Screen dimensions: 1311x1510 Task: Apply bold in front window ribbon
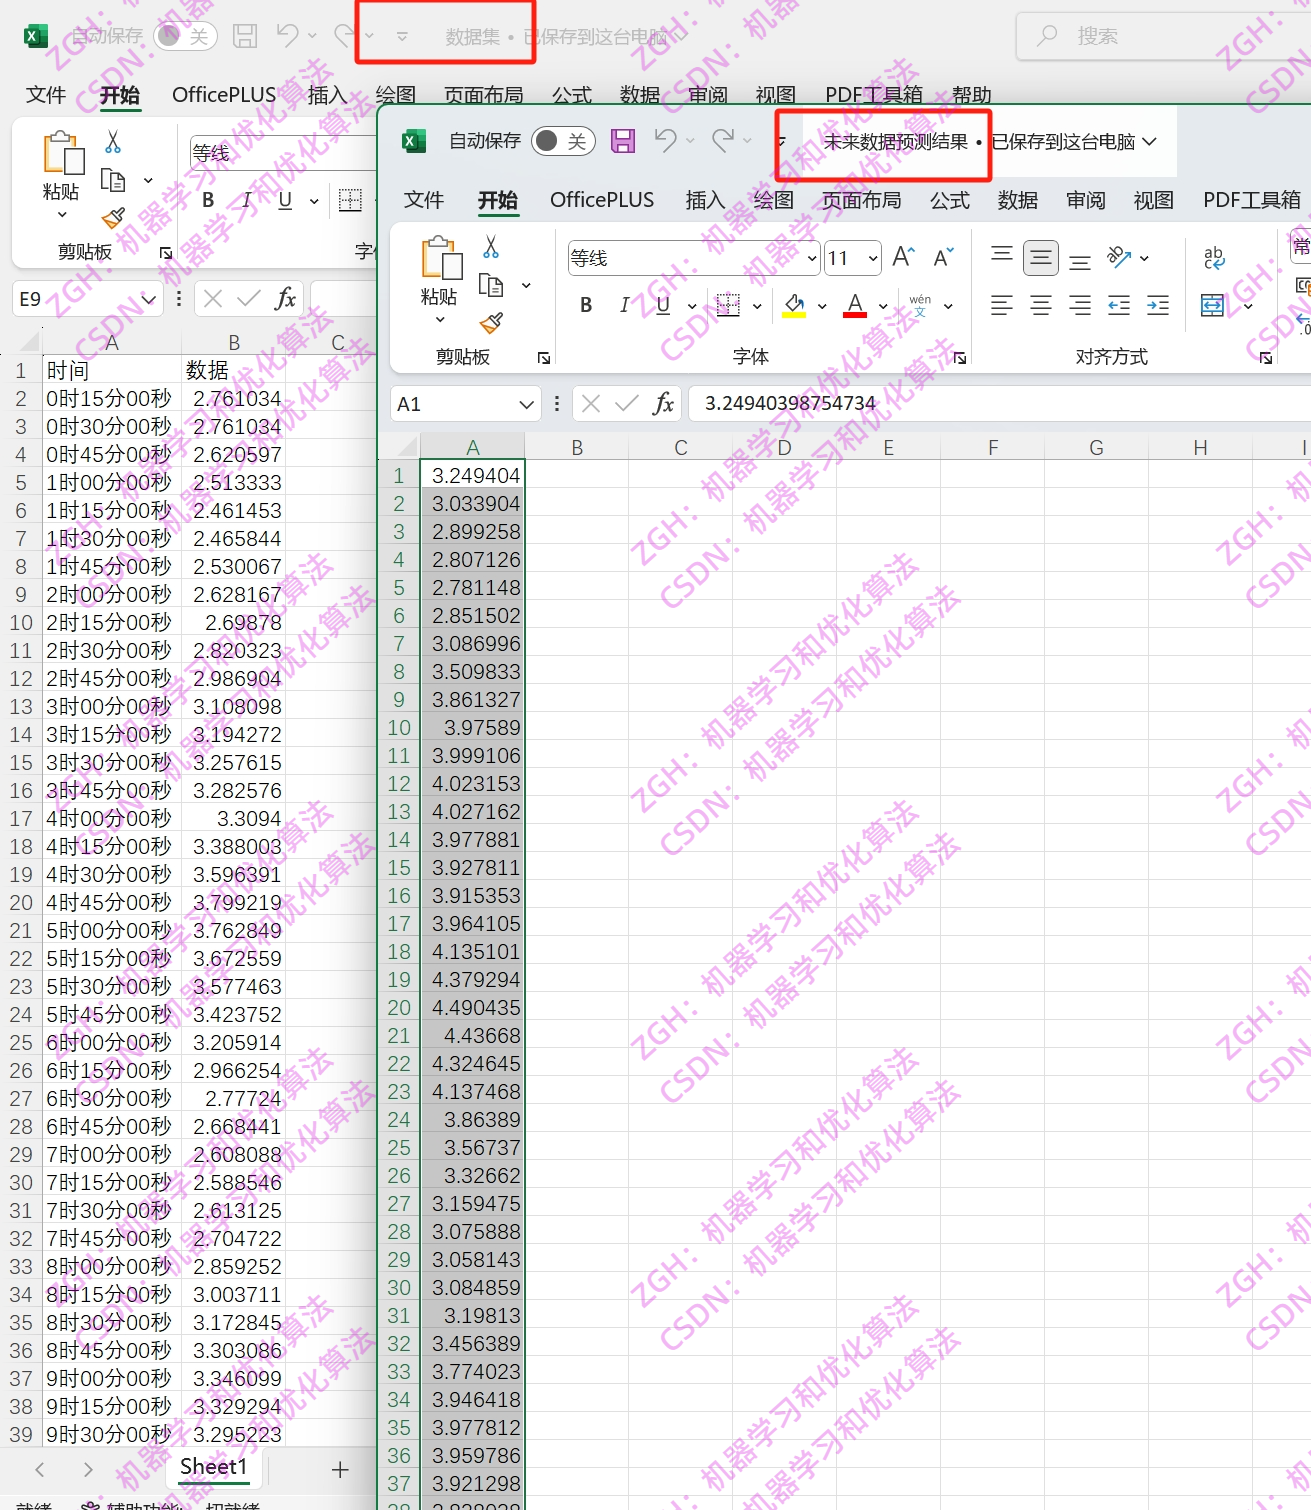(x=586, y=305)
